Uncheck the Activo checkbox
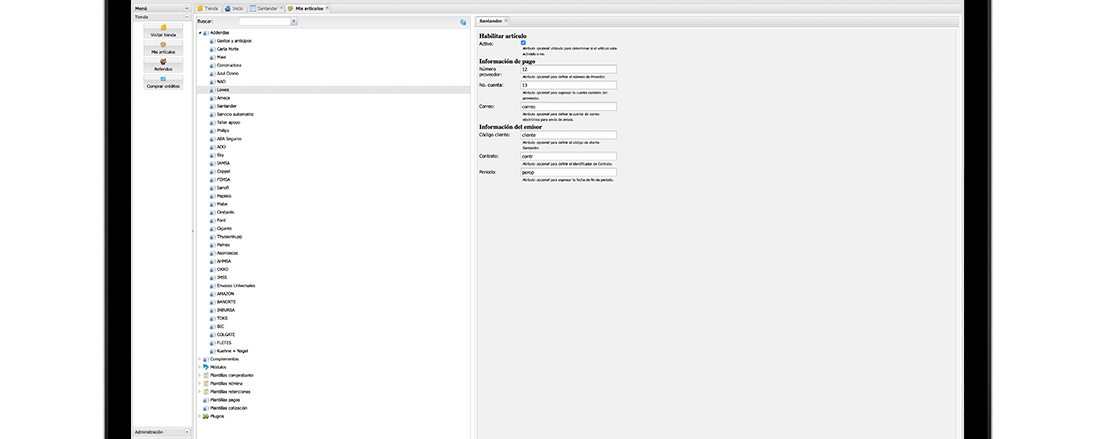 [524, 42]
